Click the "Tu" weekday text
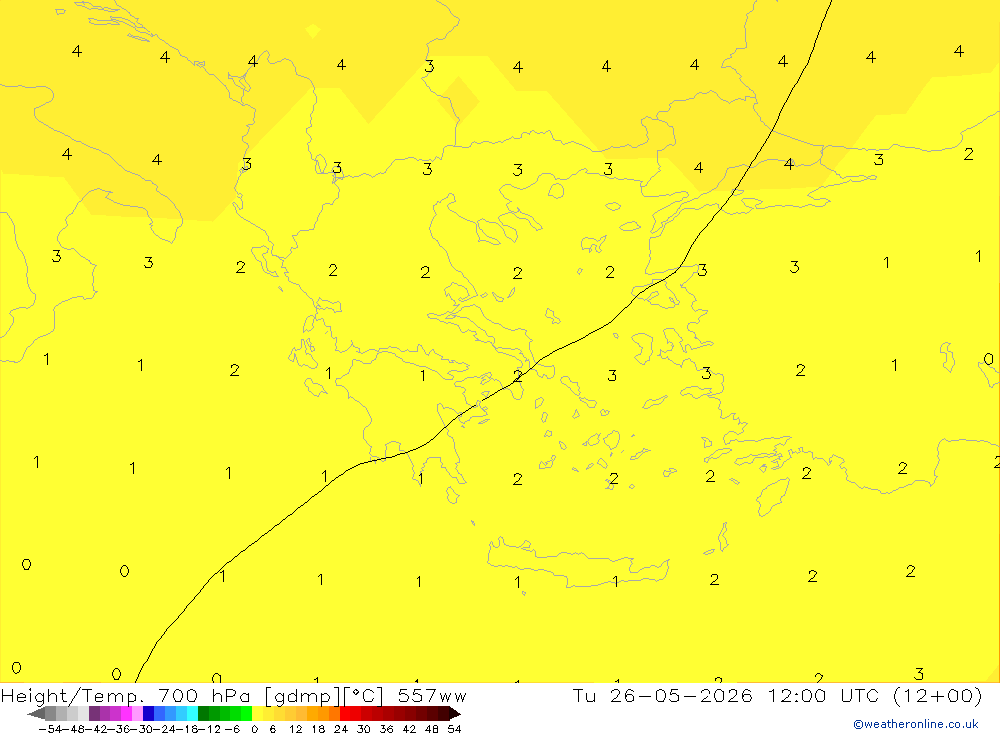This screenshot has width=1000, height=733. point(584,695)
